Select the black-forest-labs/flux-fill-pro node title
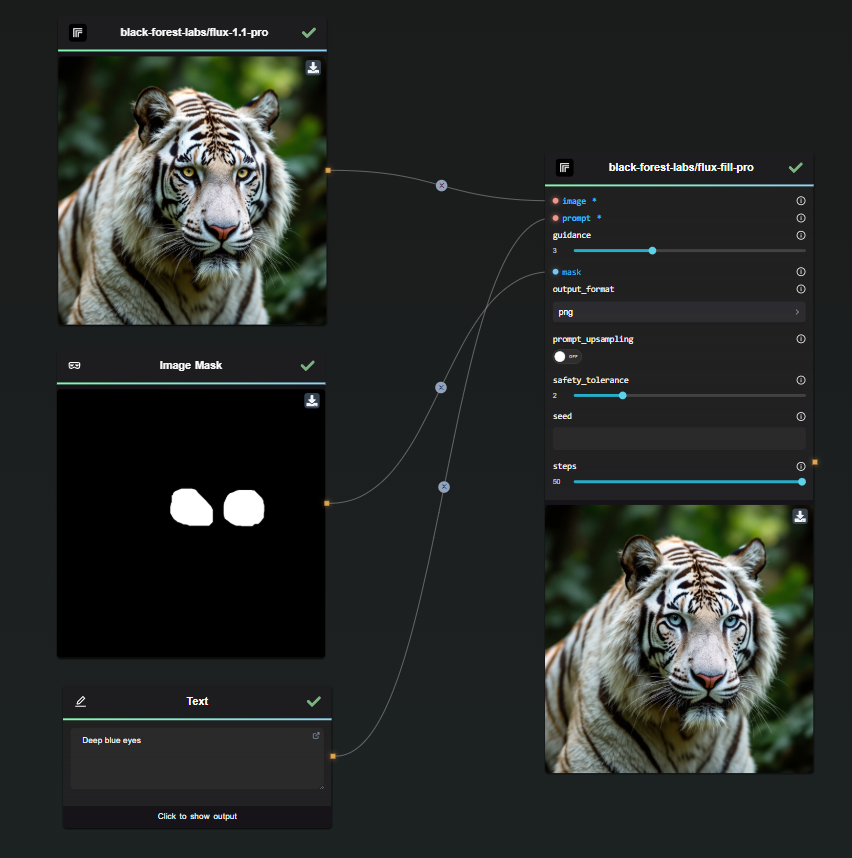Viewport: 852px width, 858px height. click(x=681, y=167)
